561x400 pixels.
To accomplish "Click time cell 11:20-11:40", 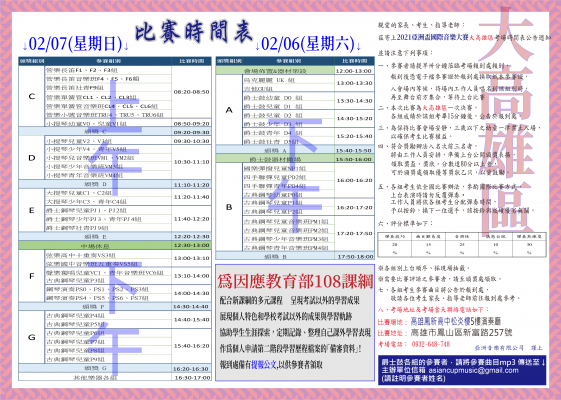I will coord(191,197).
